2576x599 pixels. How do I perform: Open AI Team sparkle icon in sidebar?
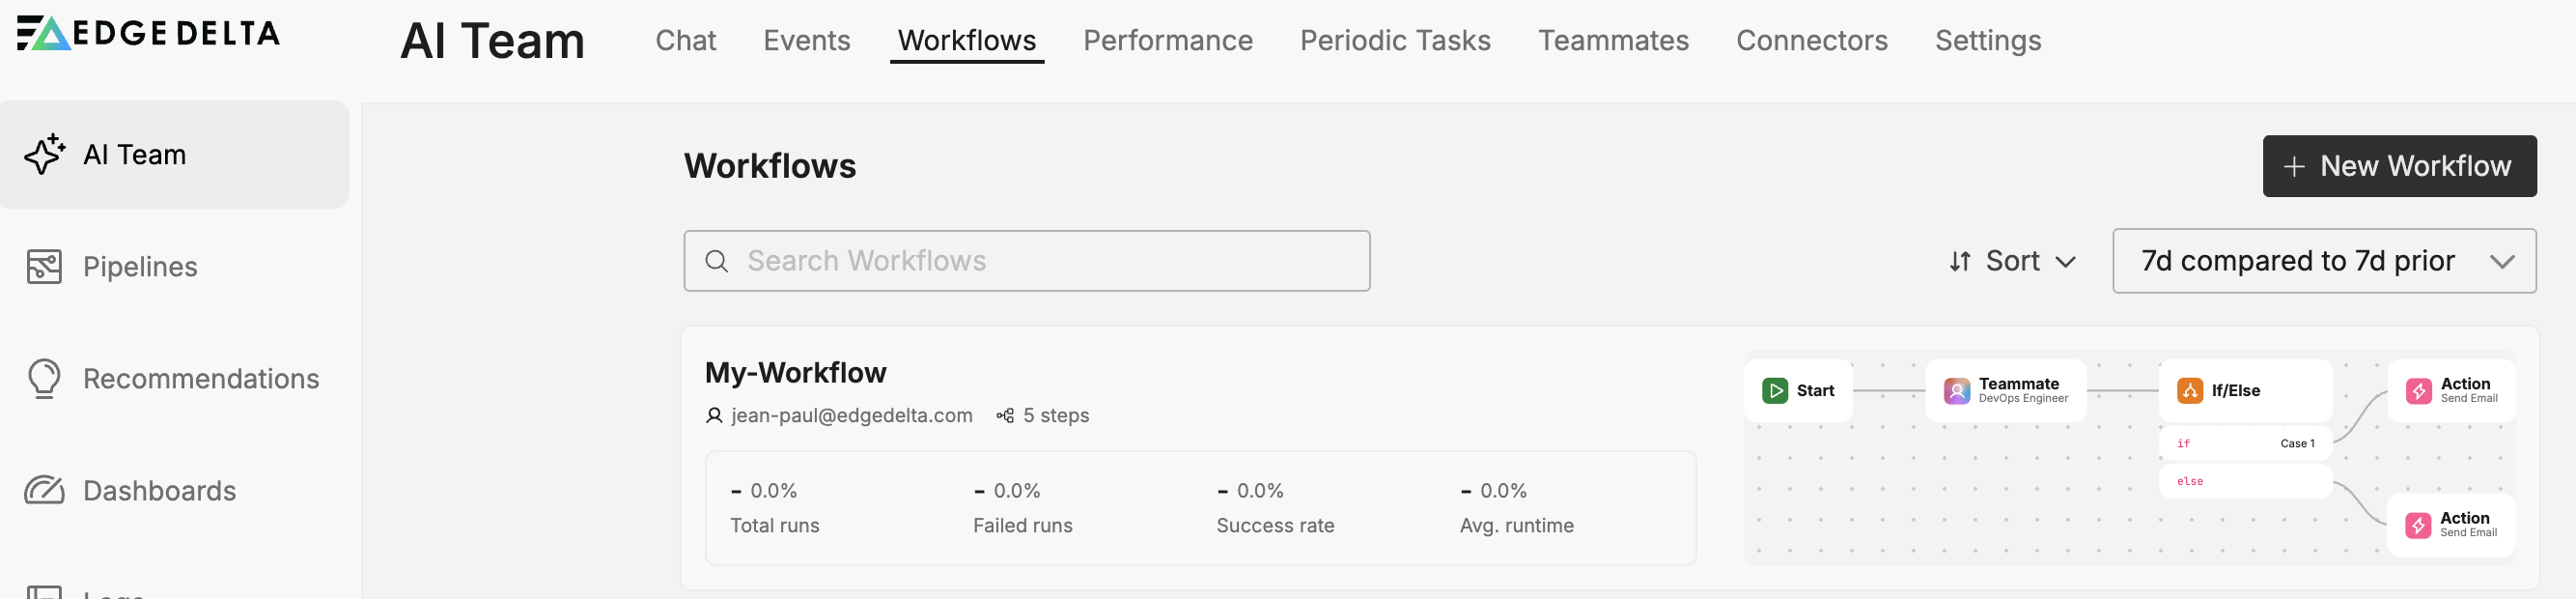pos(44,154)
